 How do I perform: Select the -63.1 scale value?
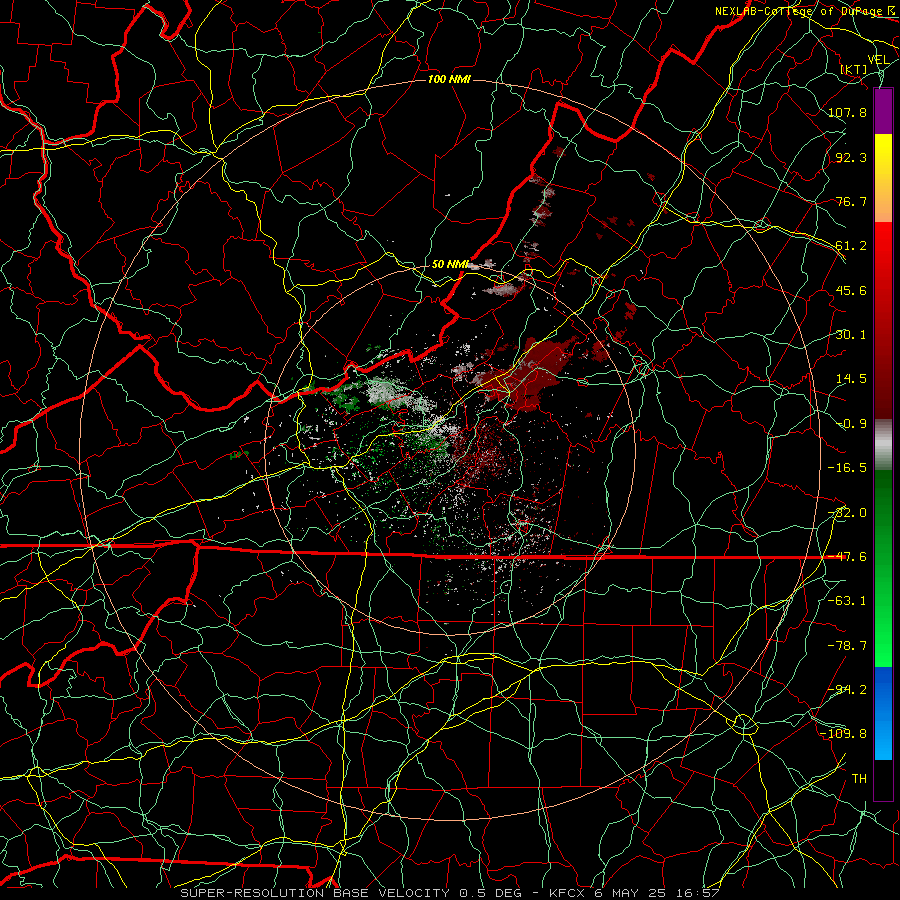pos(847,601)
